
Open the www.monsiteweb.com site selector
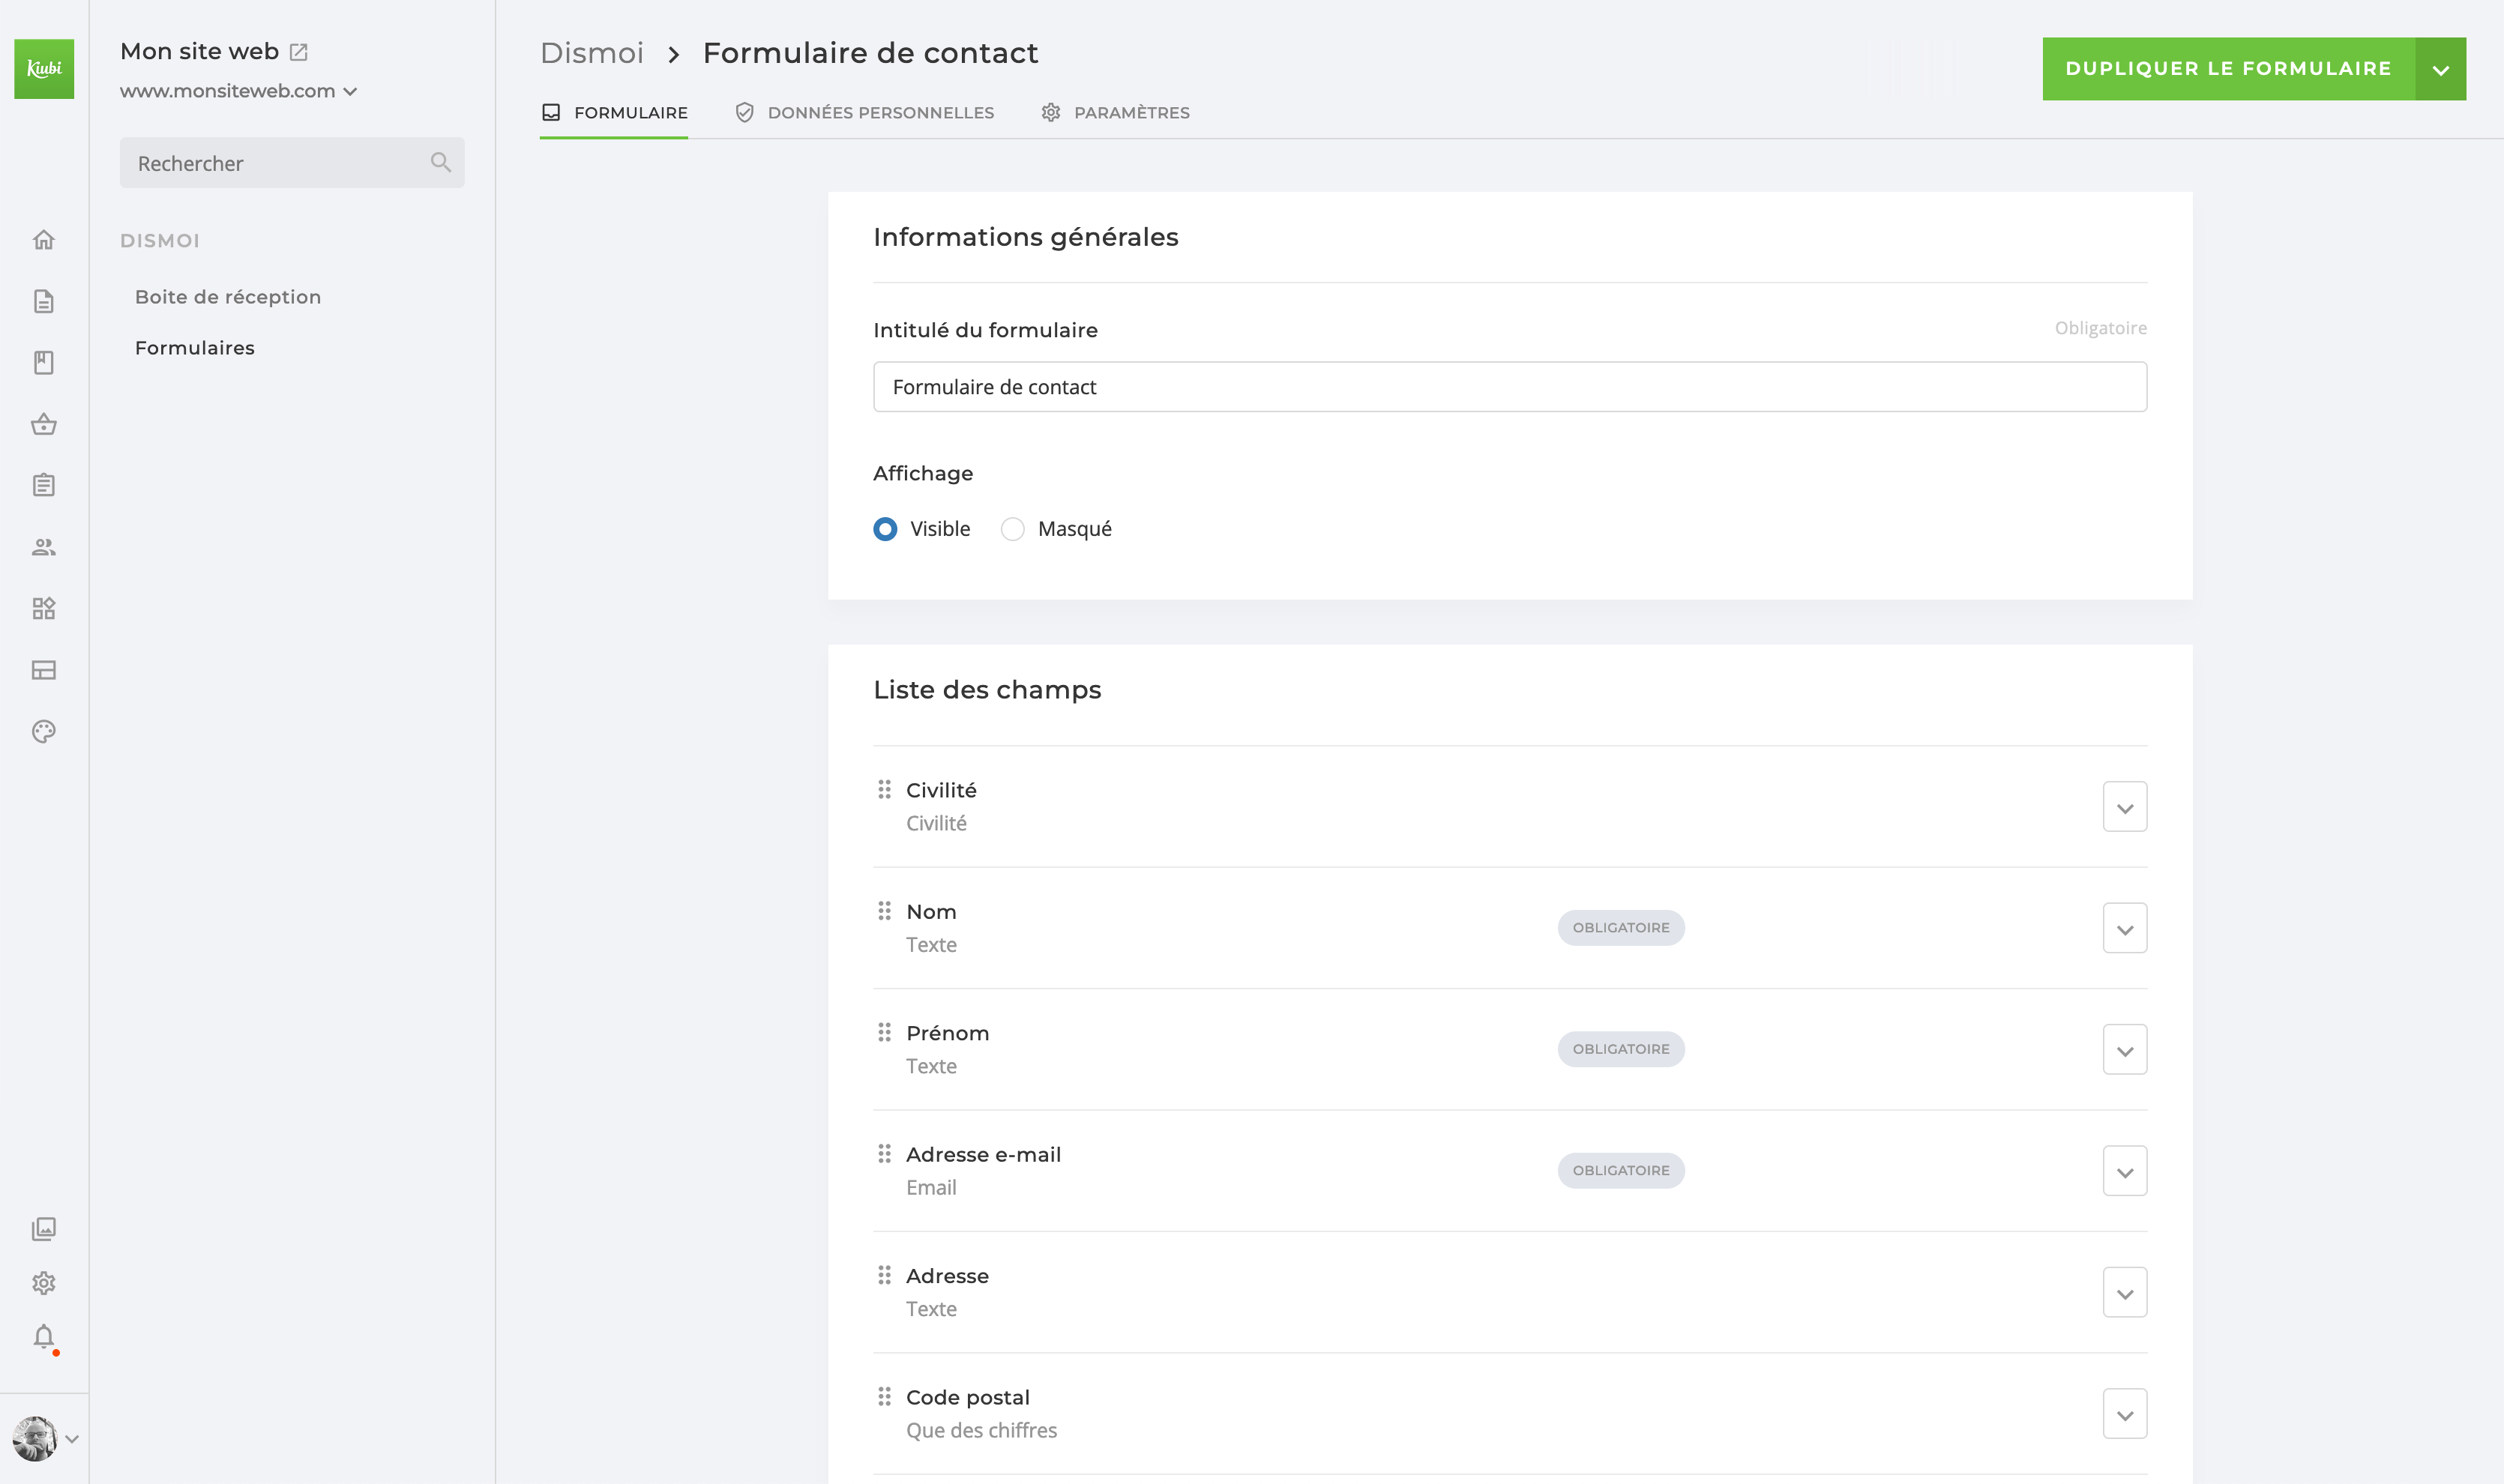238,91
